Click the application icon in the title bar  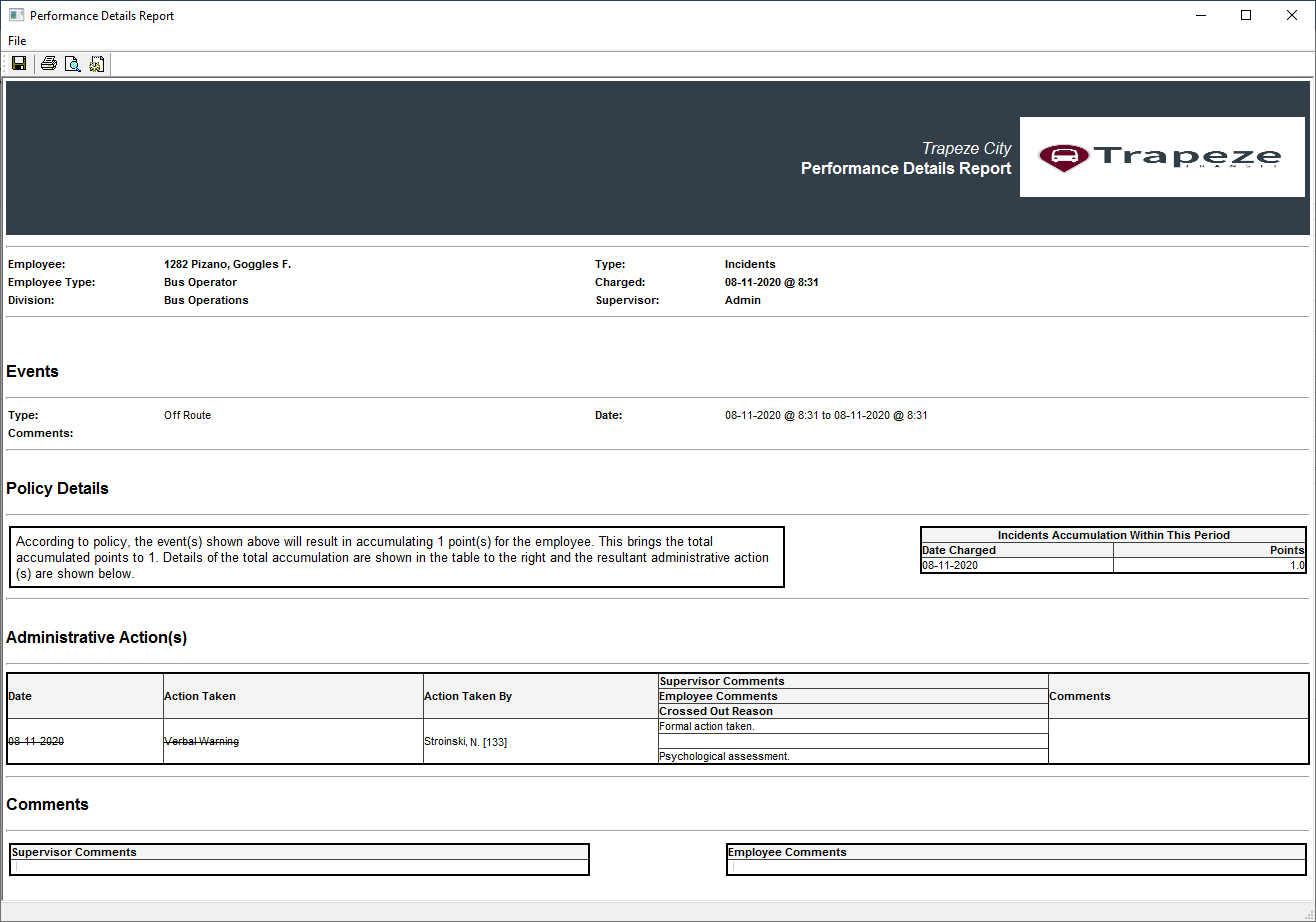point(15,15)
